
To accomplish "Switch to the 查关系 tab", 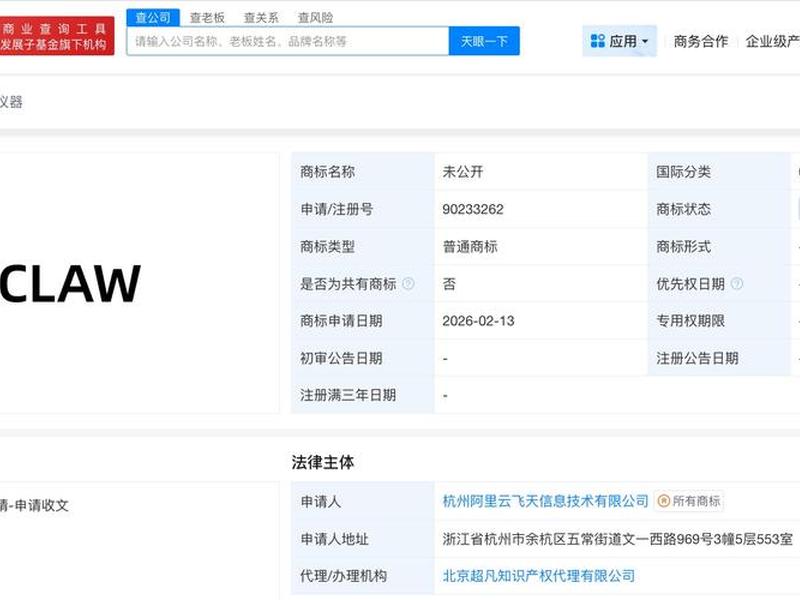I will tap(261, 18).
